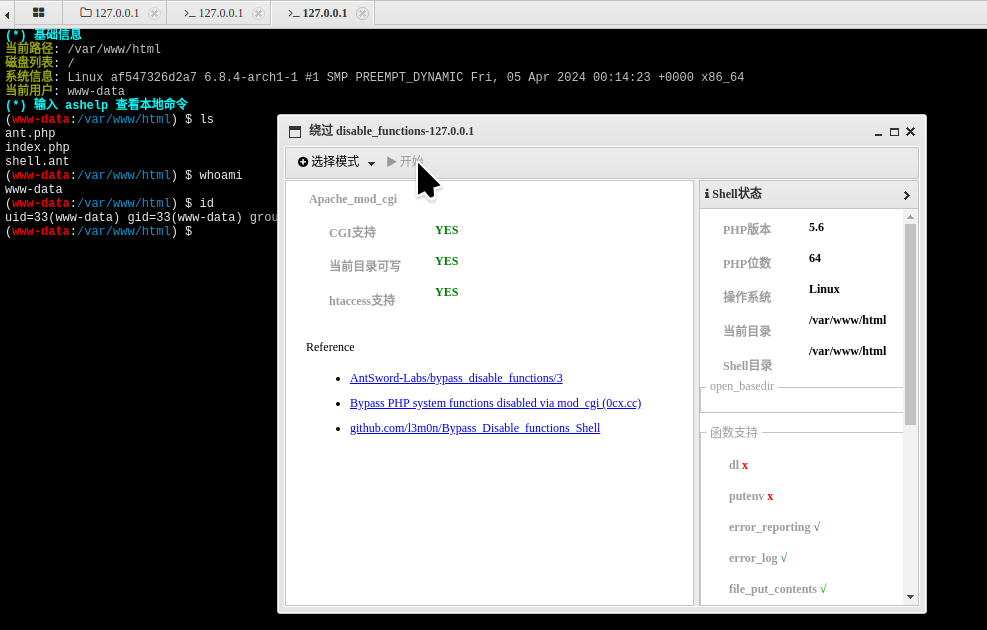Screen dimensions: 987x630
Task: Open the apps grid icon in the tab bar
Action: 38,13
